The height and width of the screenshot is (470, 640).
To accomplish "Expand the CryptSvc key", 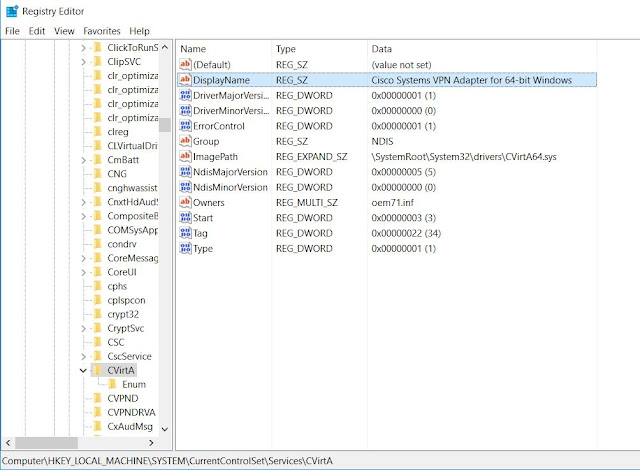I will 83,328.
